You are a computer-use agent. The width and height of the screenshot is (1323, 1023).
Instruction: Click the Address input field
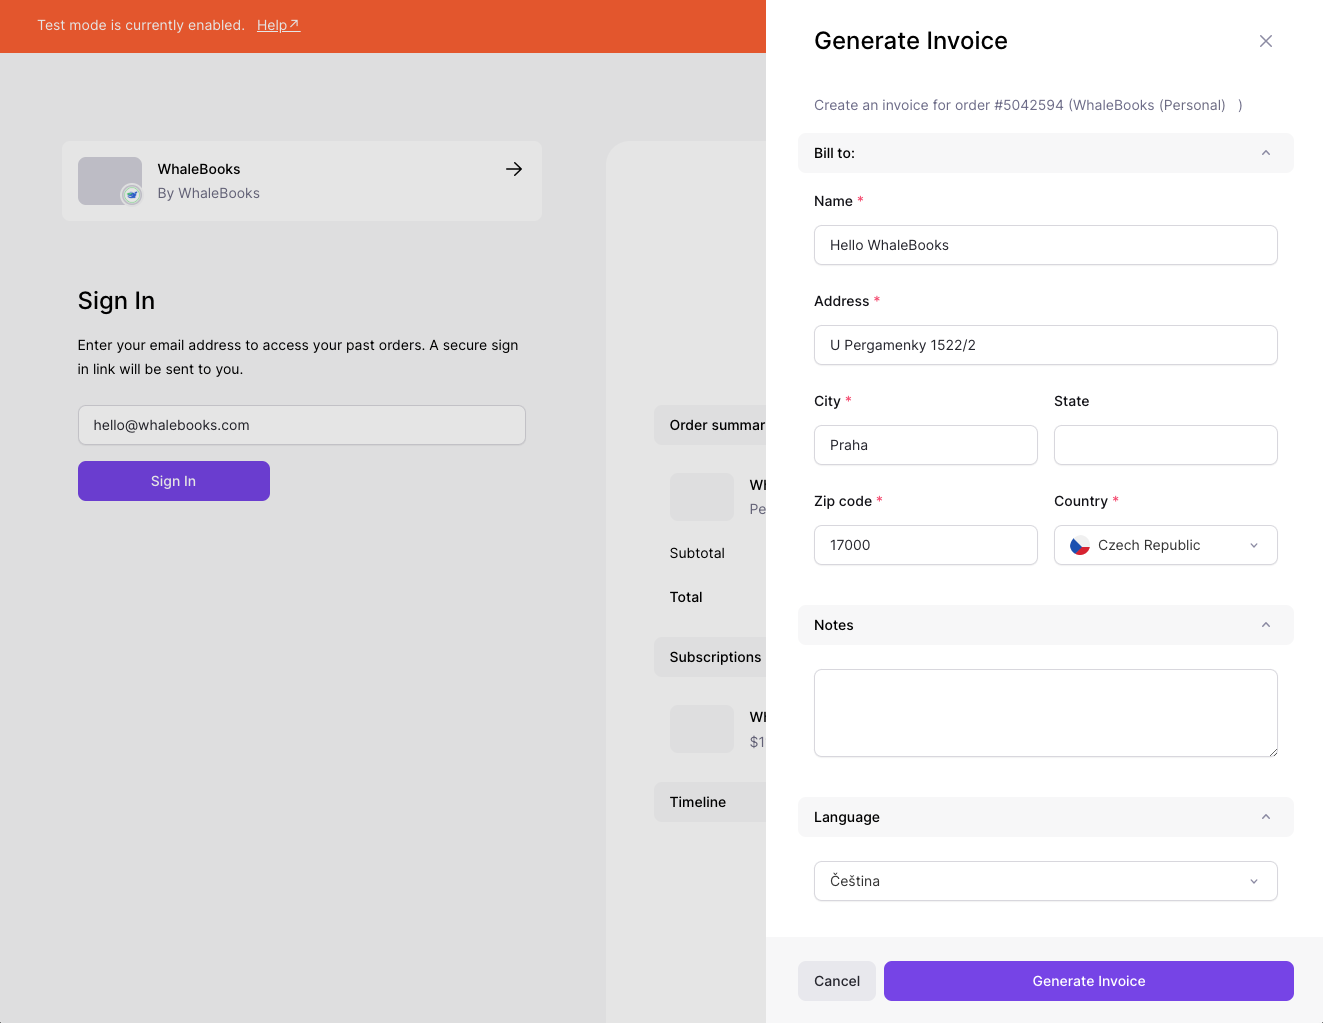click(x=1046, y=345)
